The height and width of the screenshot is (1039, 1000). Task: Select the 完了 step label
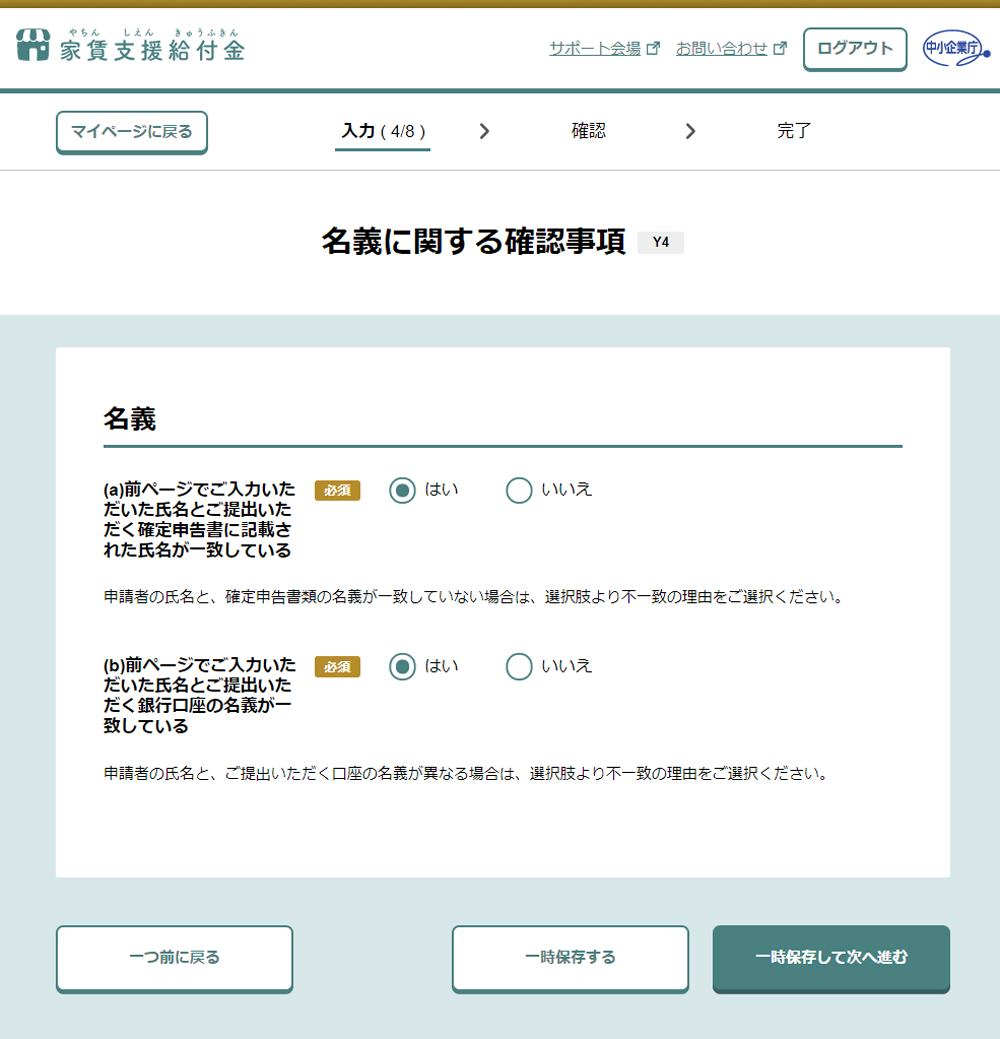click(793, 131)
